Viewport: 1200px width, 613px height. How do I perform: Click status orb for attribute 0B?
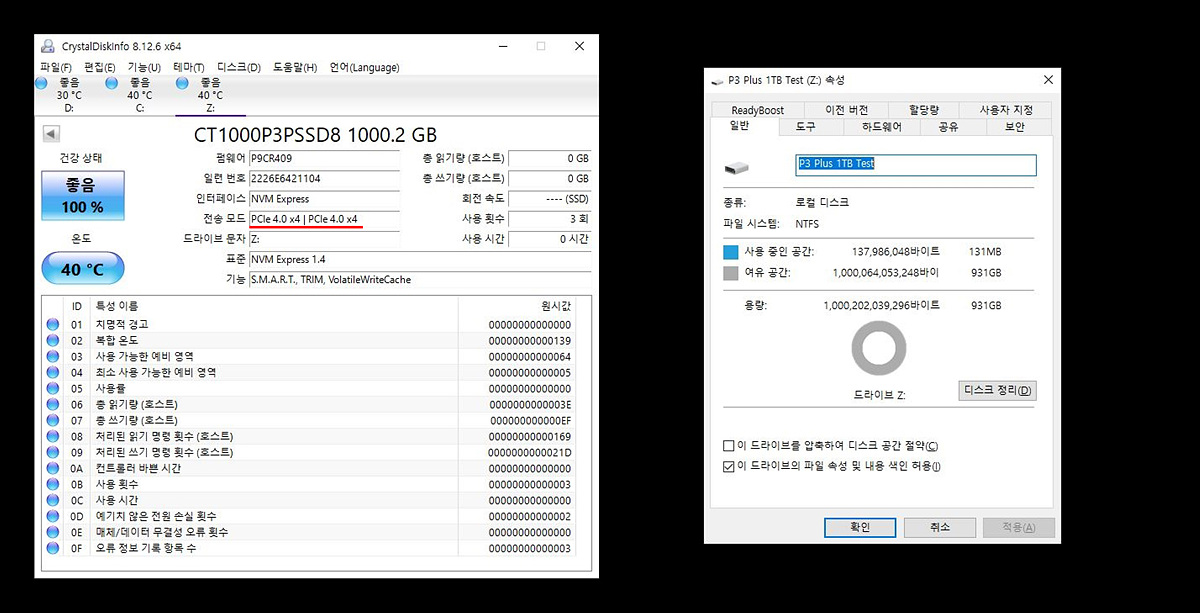point(53,485)
